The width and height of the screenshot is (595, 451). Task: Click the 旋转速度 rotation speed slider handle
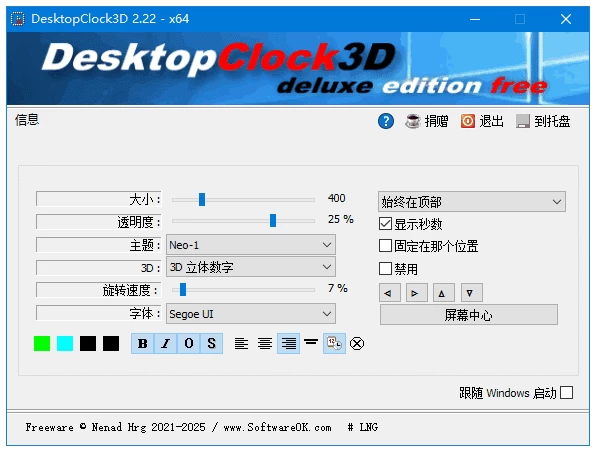coord(183,289)
